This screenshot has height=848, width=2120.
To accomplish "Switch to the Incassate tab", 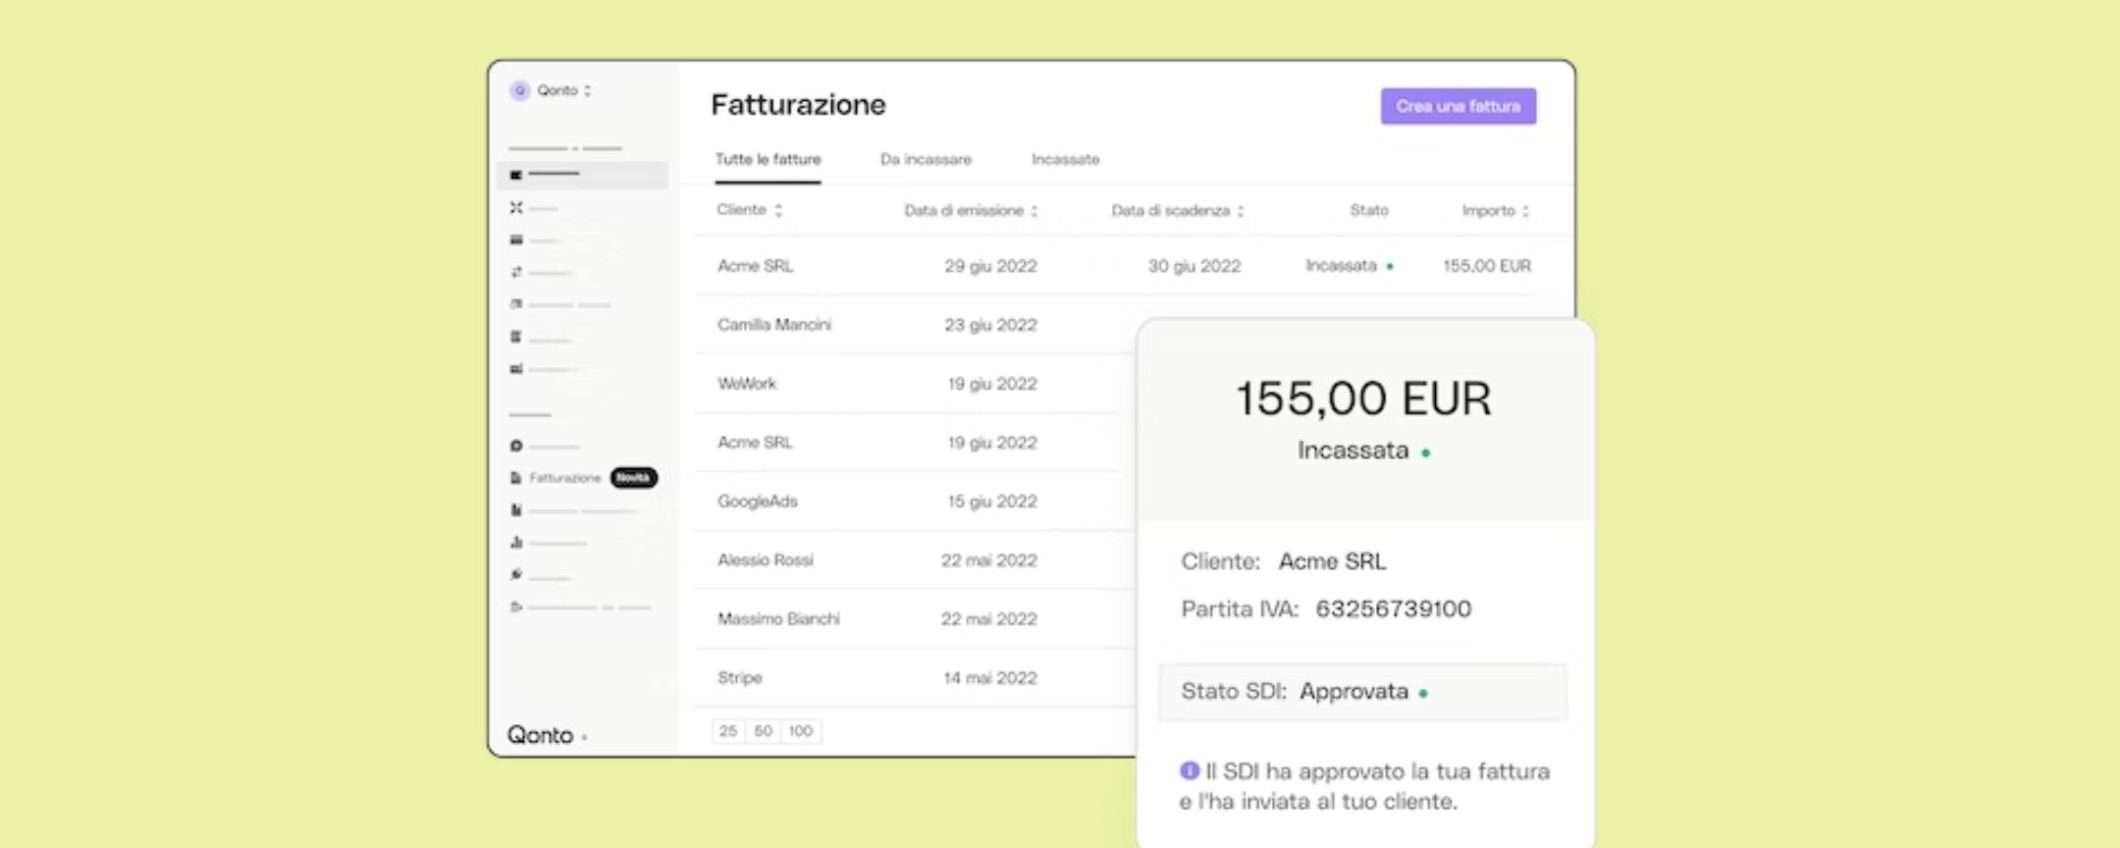I will click(1065, 160).
